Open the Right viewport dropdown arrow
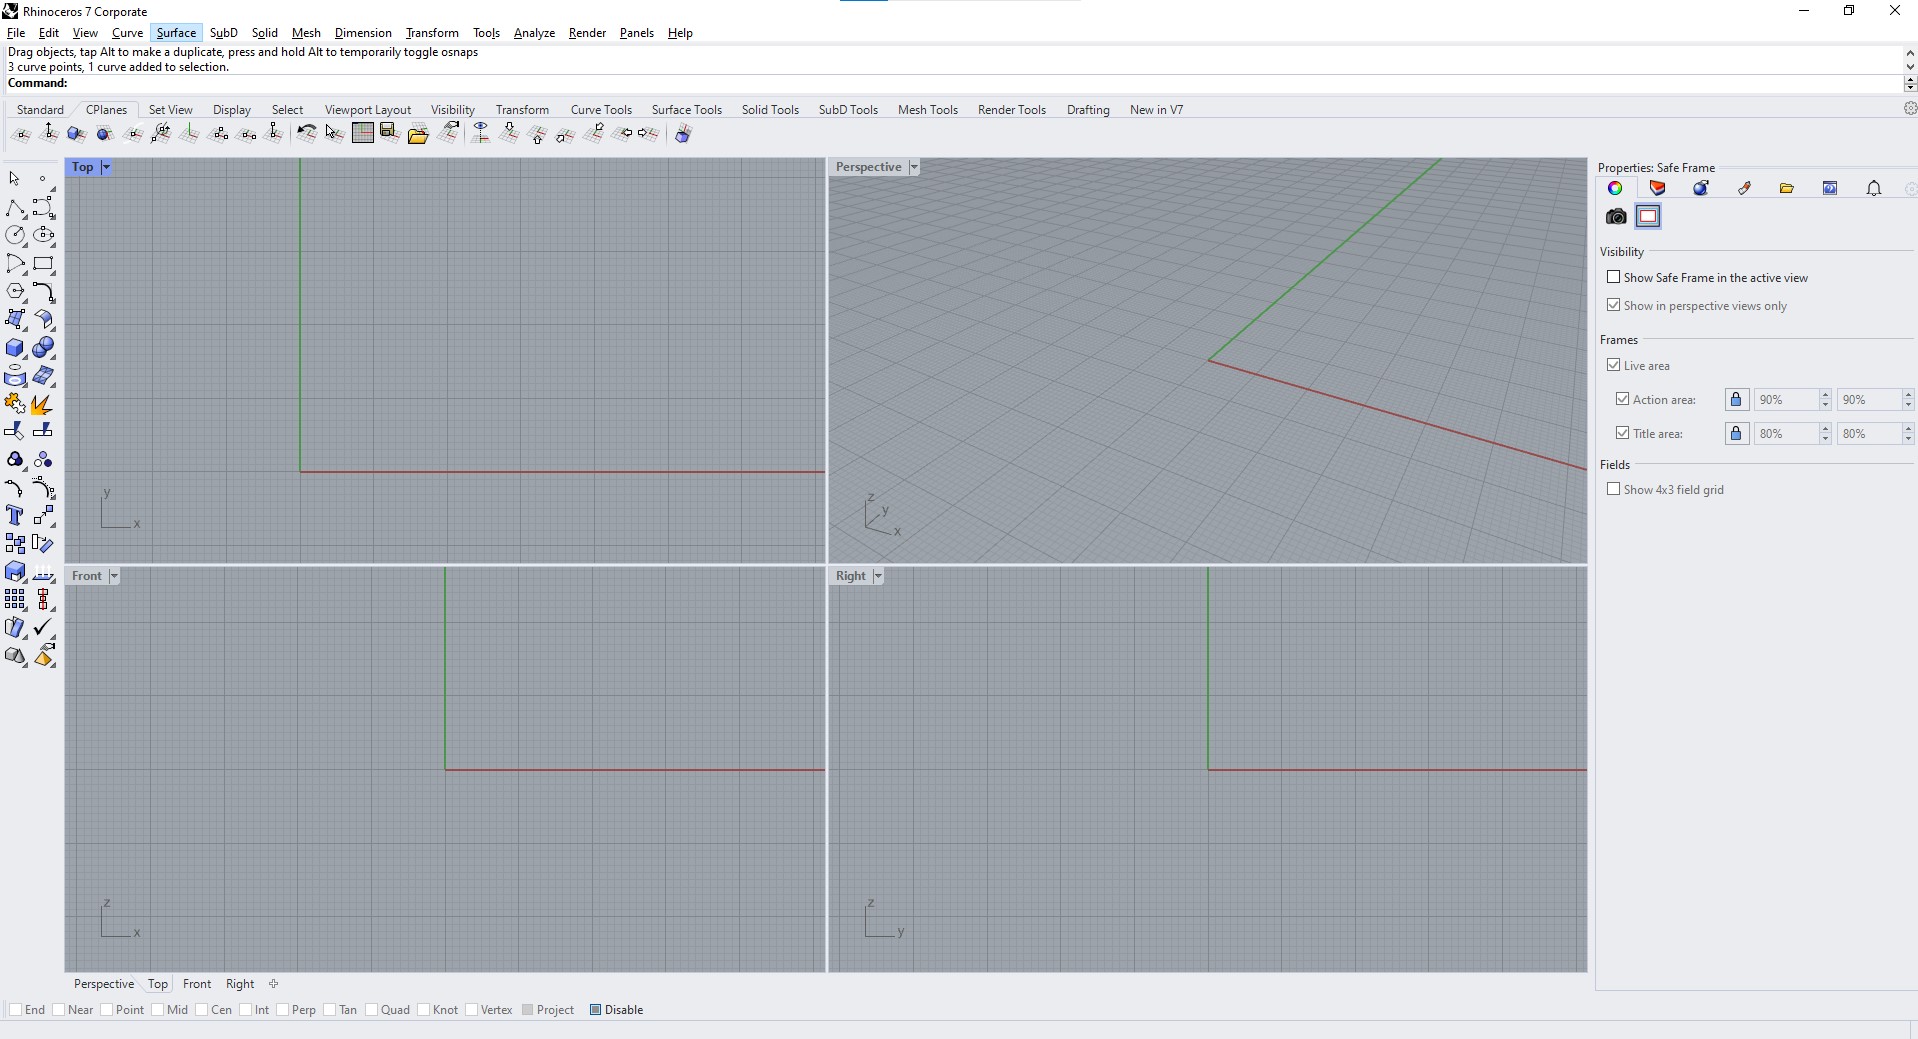The height and width of the screenshot is (1039, 1918). click(877, 576)
